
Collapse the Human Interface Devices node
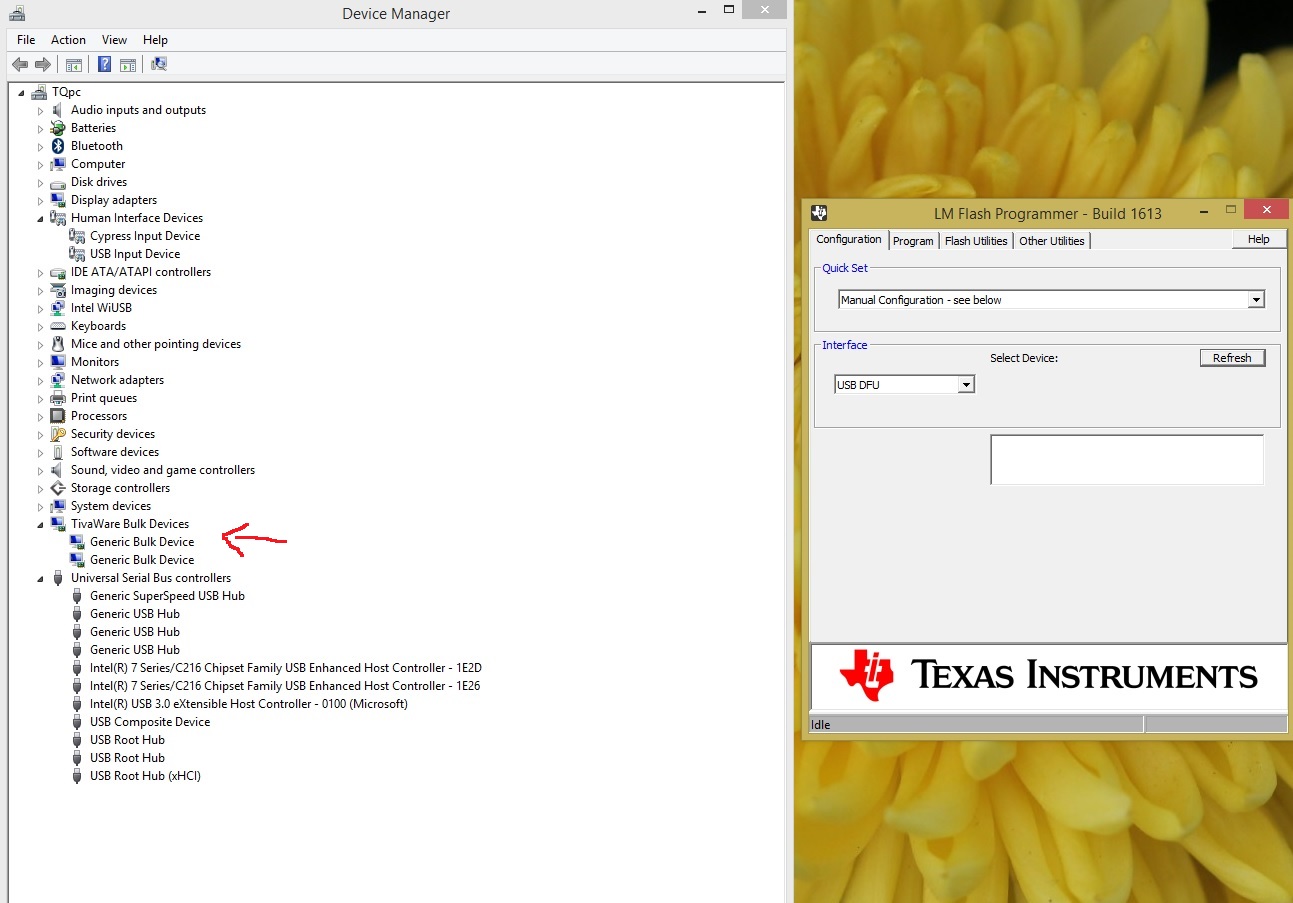pos(41,218)
